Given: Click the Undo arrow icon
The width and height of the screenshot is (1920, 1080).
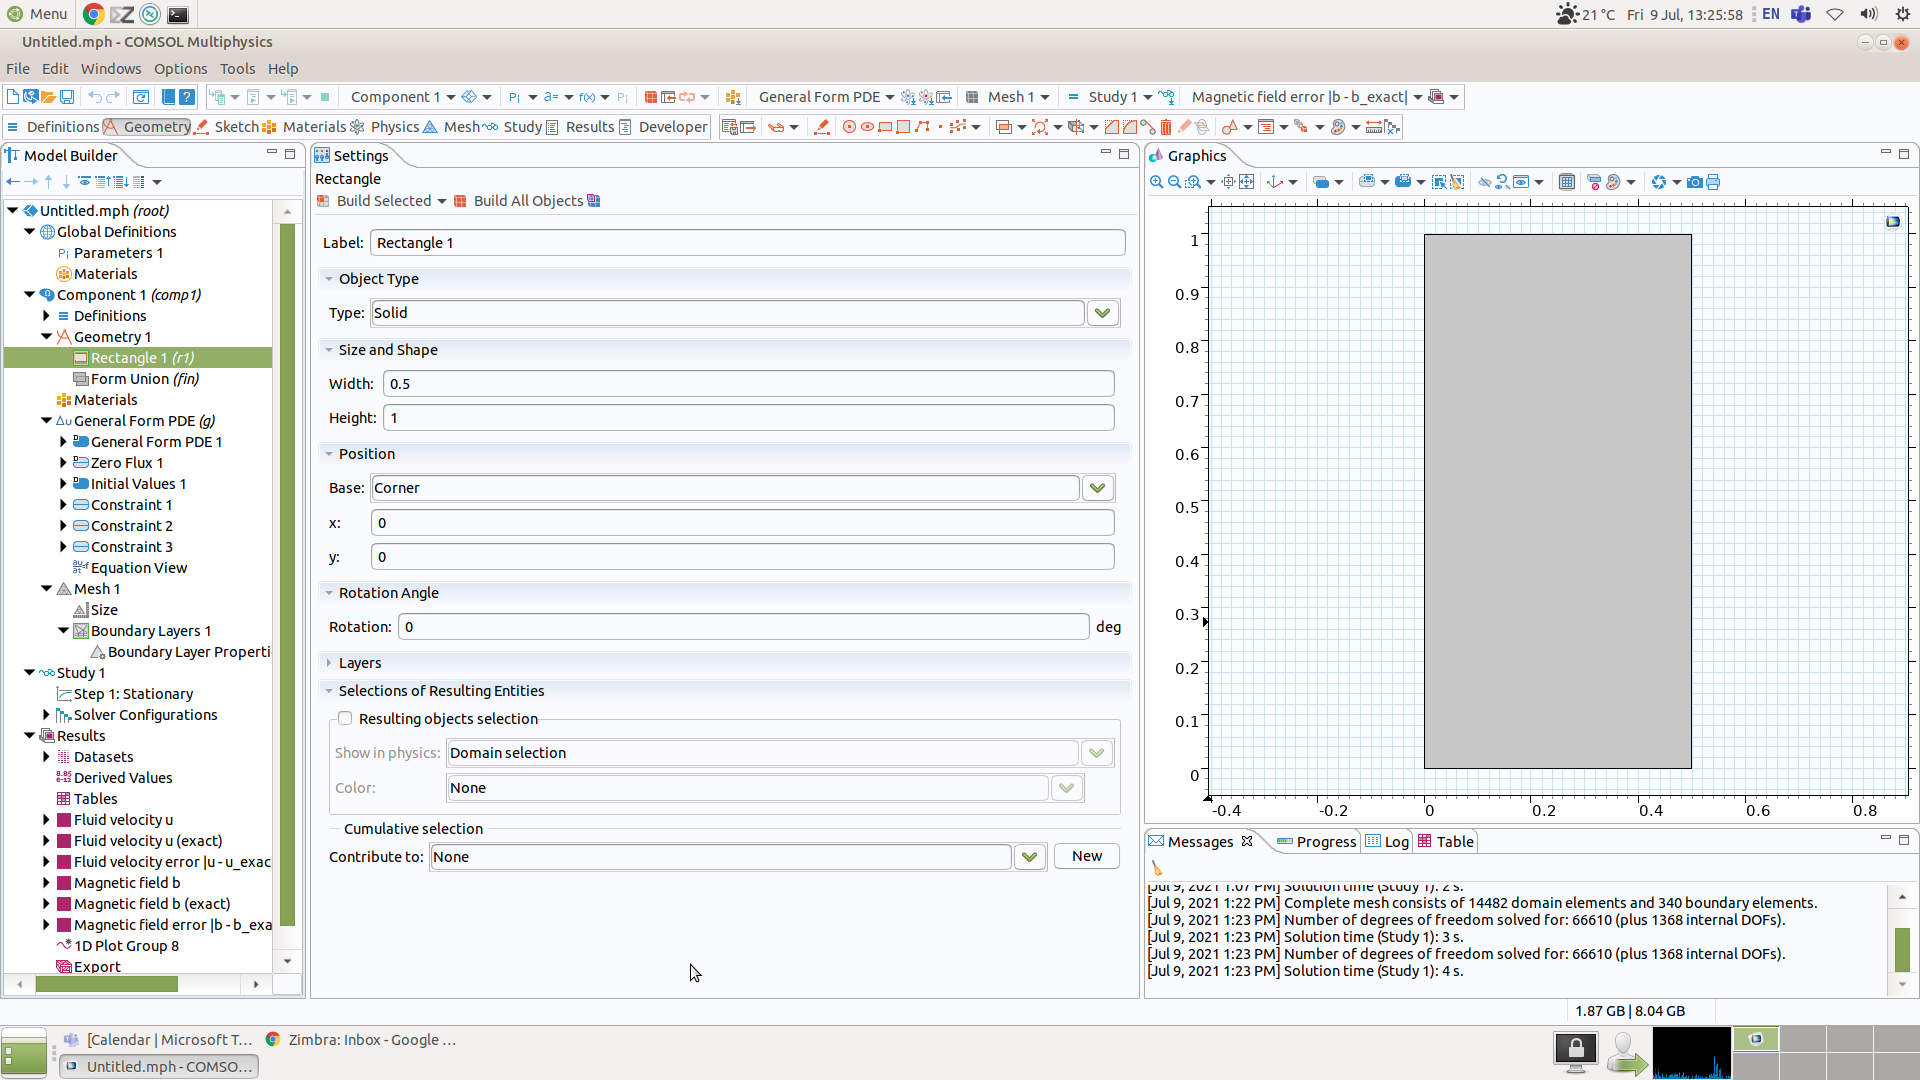Looking at the screenshot, I should [95, 97].
